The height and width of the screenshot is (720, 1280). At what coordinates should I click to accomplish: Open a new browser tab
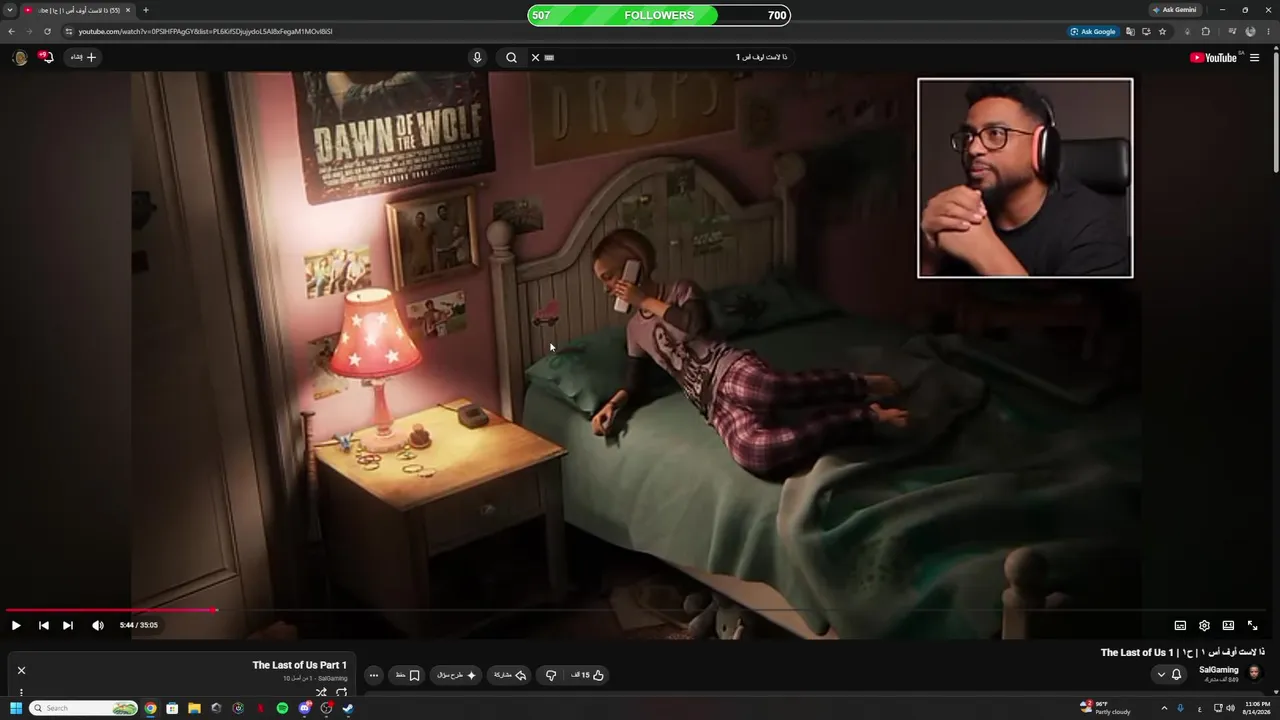pyautogui.click(x=146, y=10)
